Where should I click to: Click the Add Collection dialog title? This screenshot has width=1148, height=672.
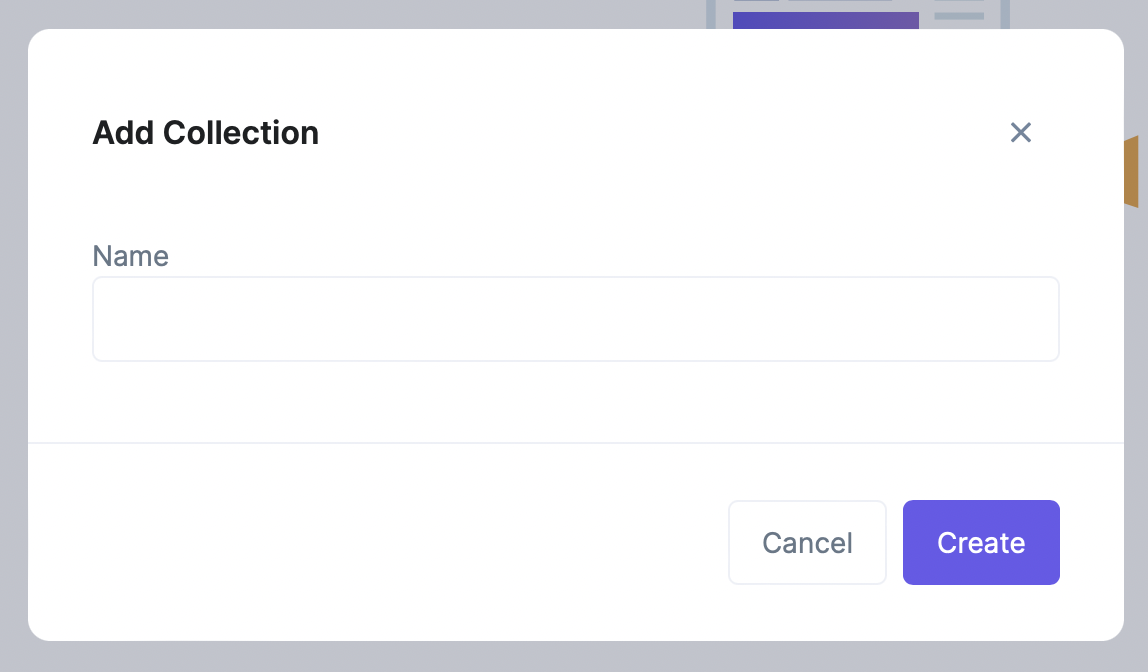pyautogui.click(x=205, y=132)
